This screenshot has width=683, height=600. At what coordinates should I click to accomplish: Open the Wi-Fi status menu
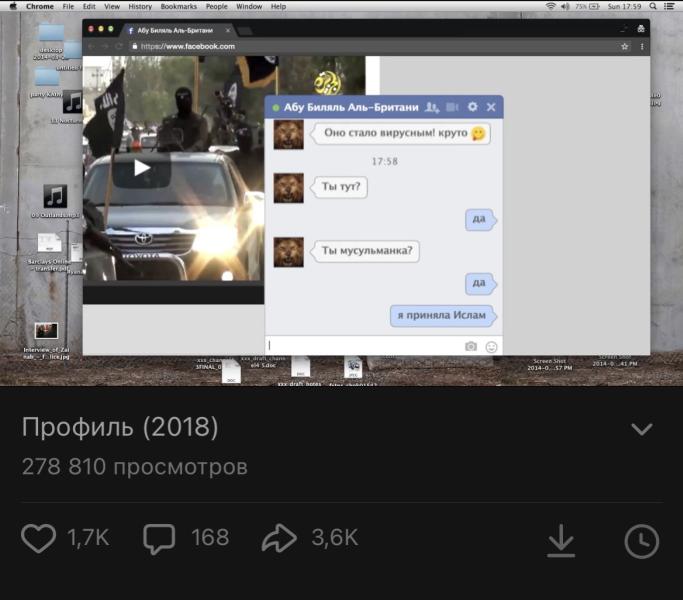pos(551,6)
